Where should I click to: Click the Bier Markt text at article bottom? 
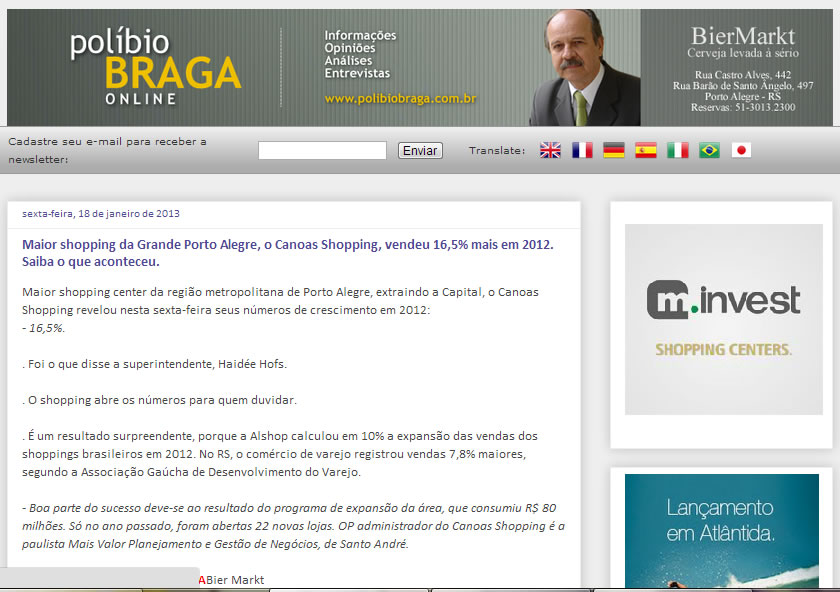coord(235,580)
